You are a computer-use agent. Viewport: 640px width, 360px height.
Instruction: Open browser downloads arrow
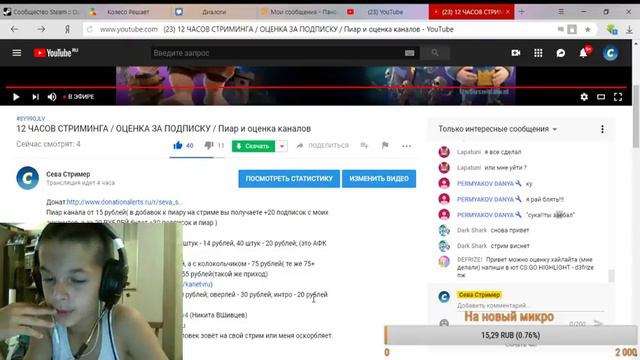[629, 29]
